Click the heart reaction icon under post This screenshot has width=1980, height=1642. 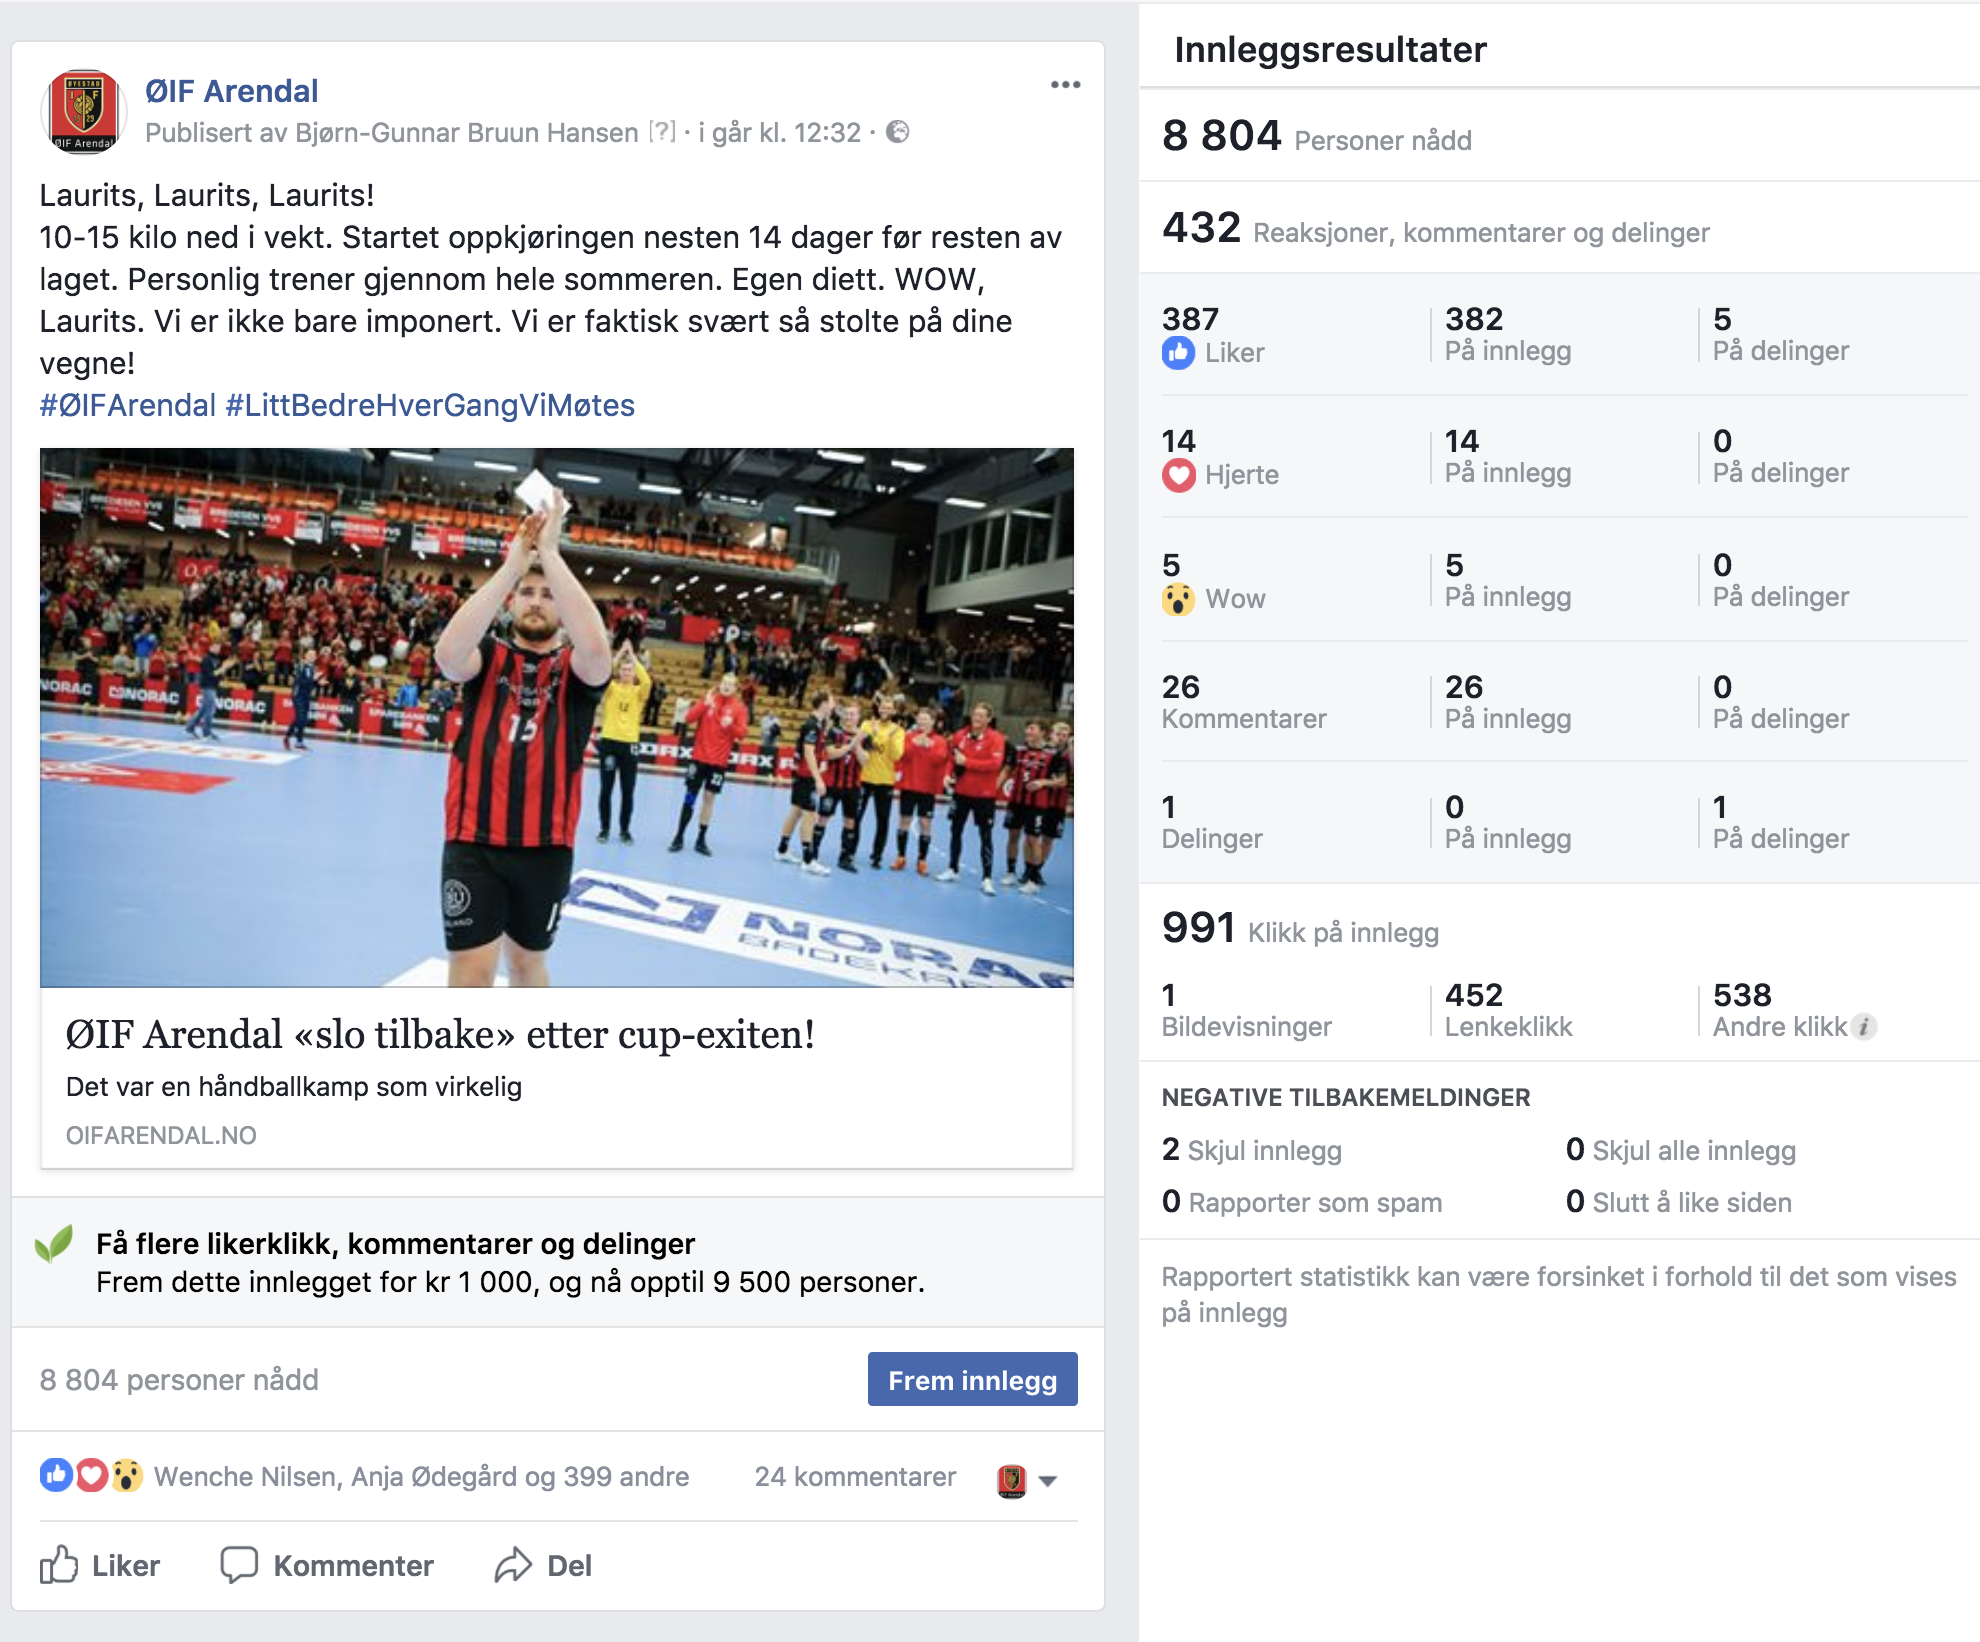pos(92,1476)
